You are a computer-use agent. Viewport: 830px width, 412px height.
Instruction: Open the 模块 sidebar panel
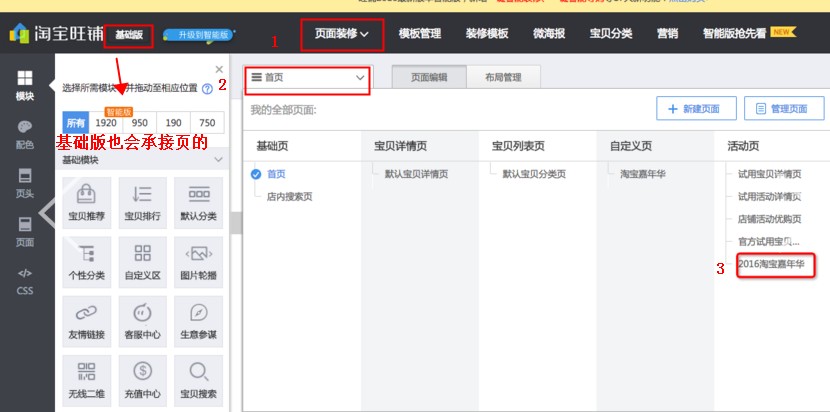[x=24, y=85]
